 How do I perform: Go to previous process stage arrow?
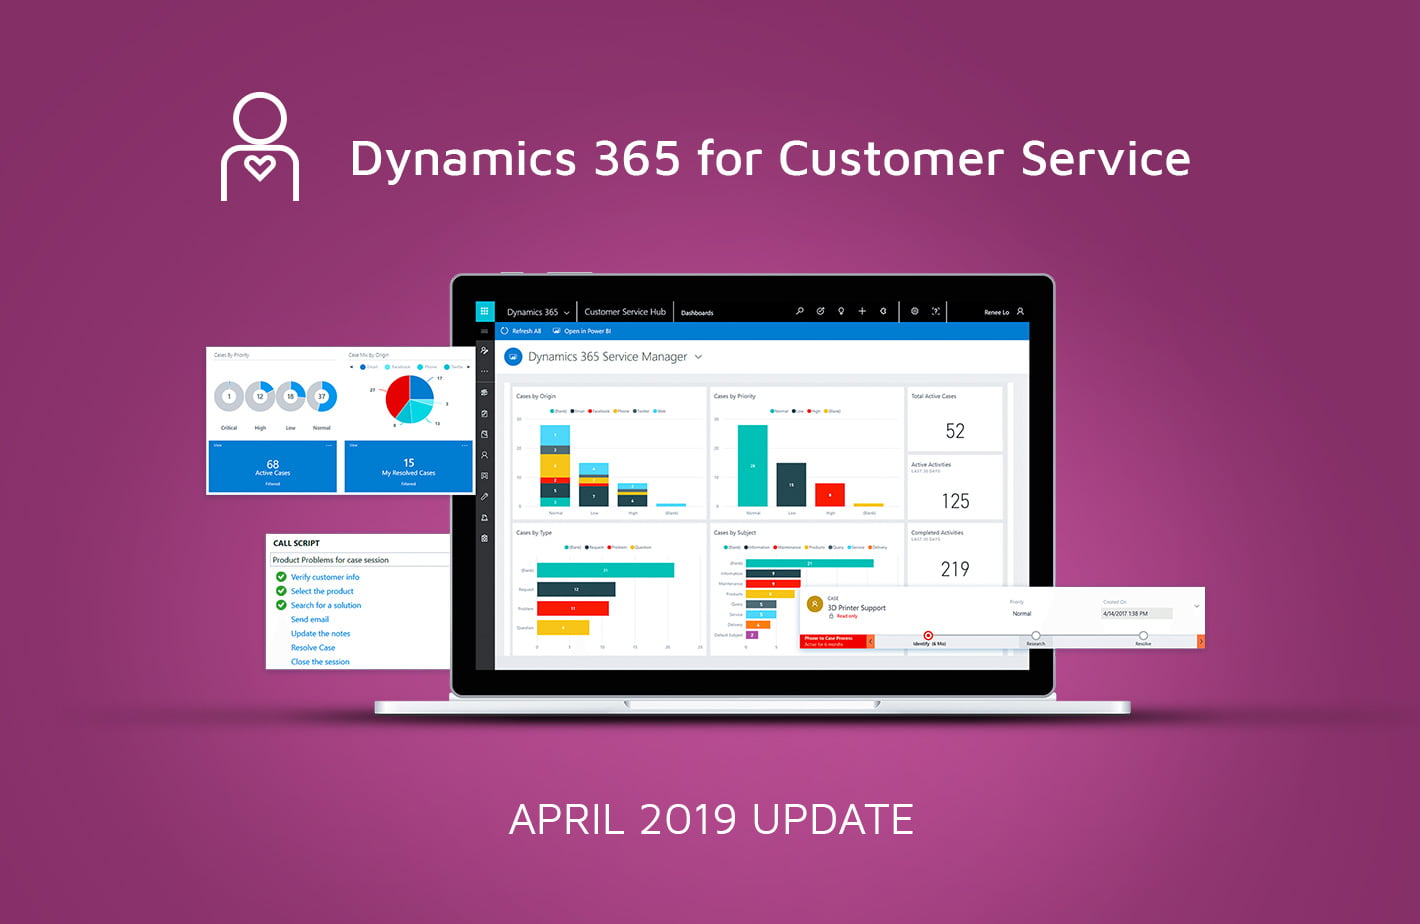tap(871, 641)
